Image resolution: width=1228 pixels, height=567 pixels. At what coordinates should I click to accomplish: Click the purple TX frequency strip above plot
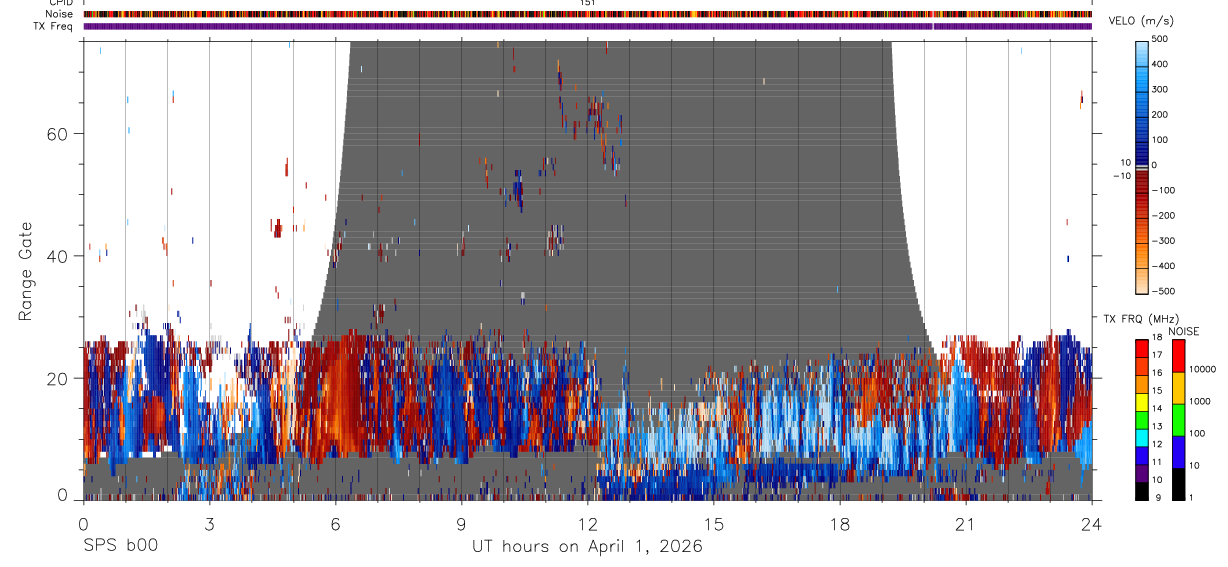tap(588, 26)
